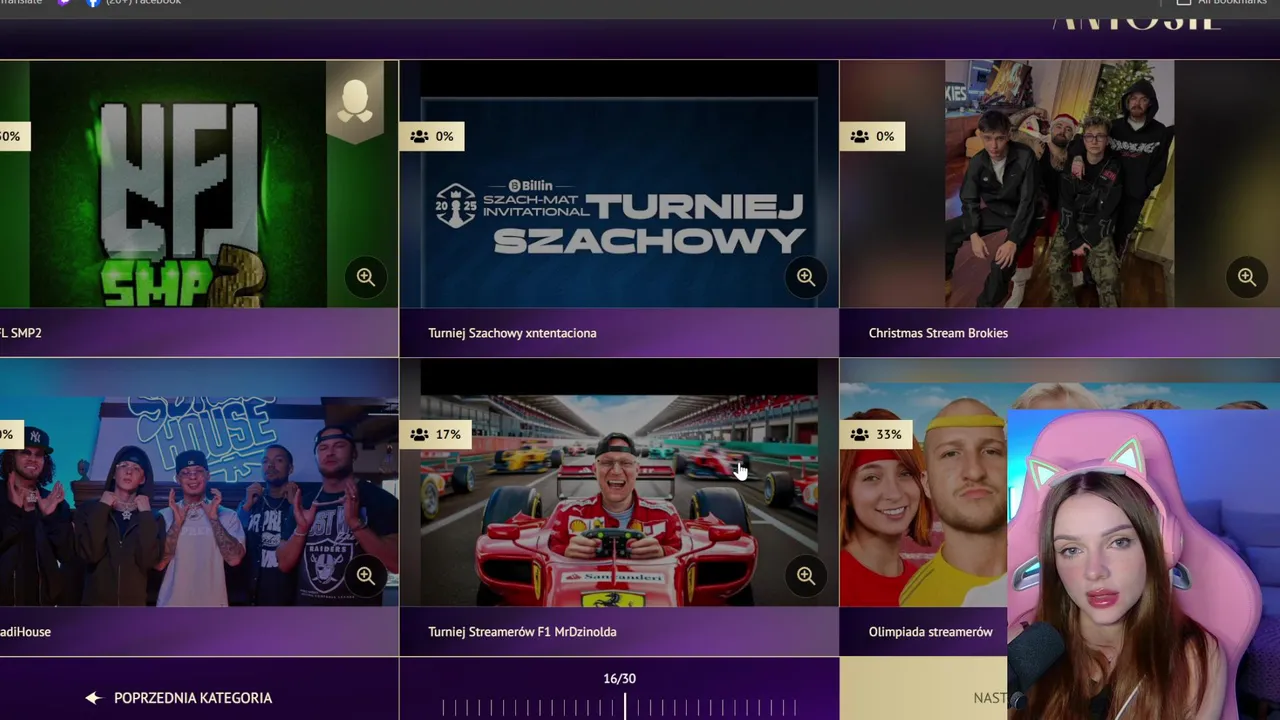Click the 0% votes badge on Turniej Szachowy
Screen dimensions: 1280x720
432,136
